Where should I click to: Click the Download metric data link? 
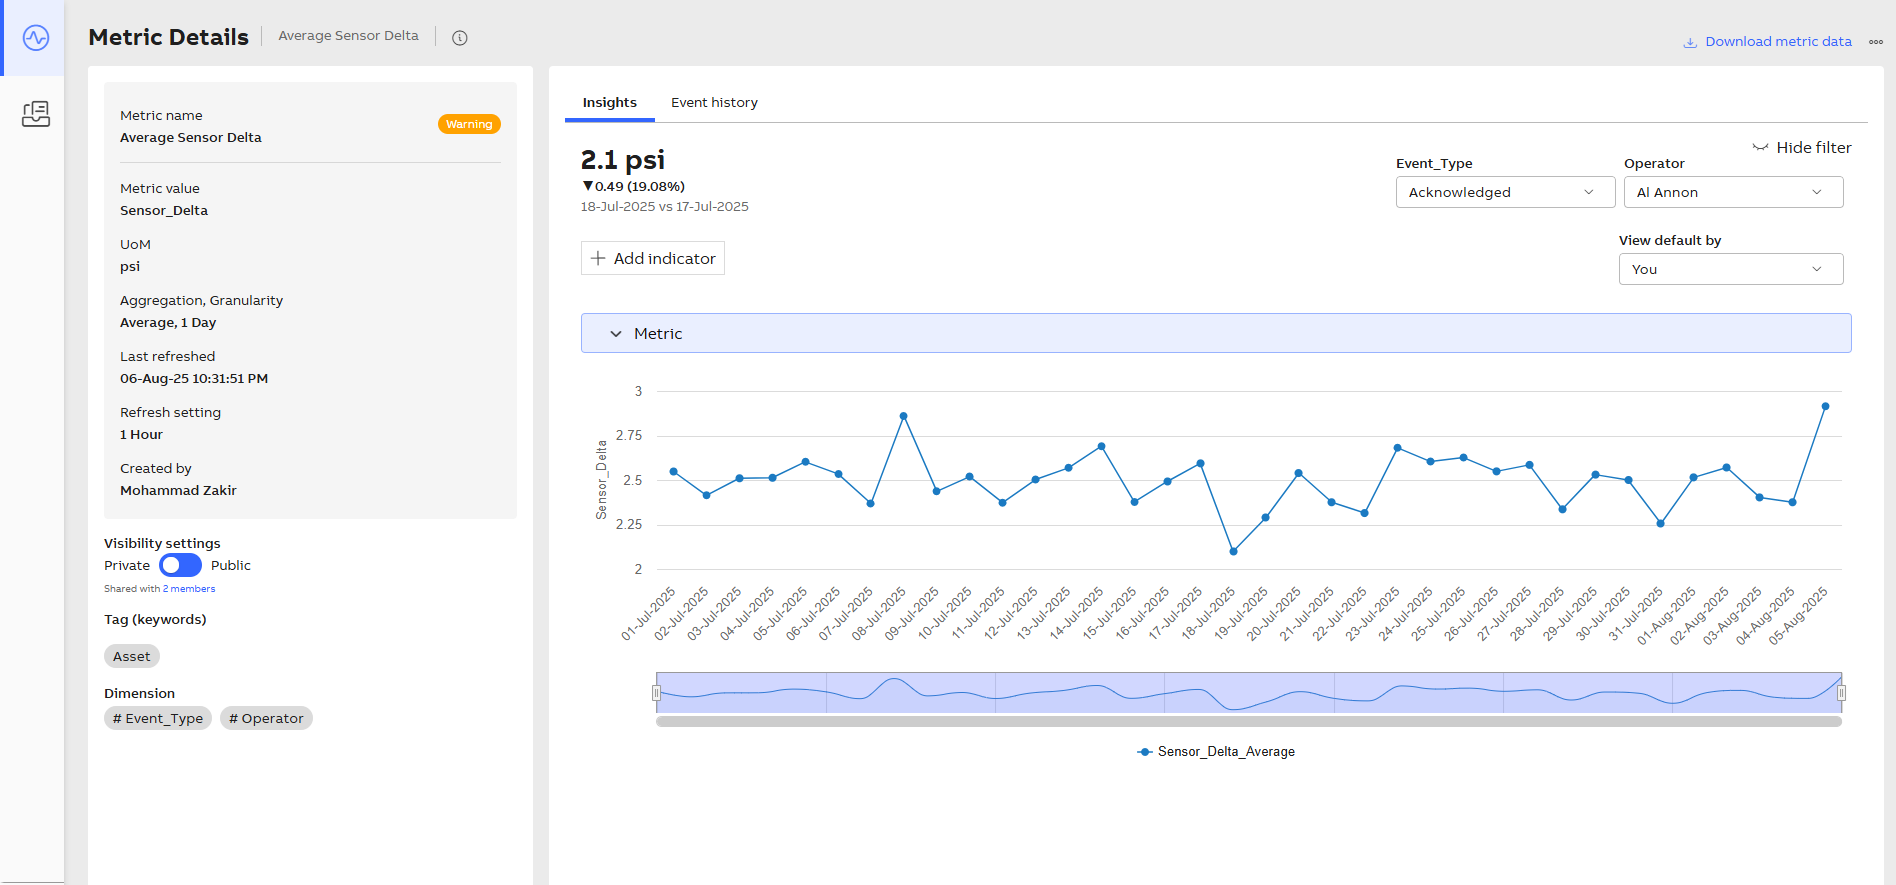(x=1778, y=42)
